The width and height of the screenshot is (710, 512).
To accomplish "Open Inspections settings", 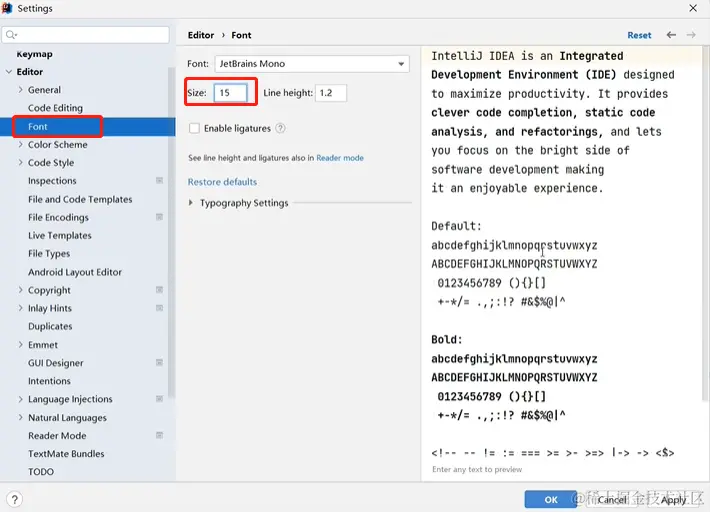I will point(52,181).
